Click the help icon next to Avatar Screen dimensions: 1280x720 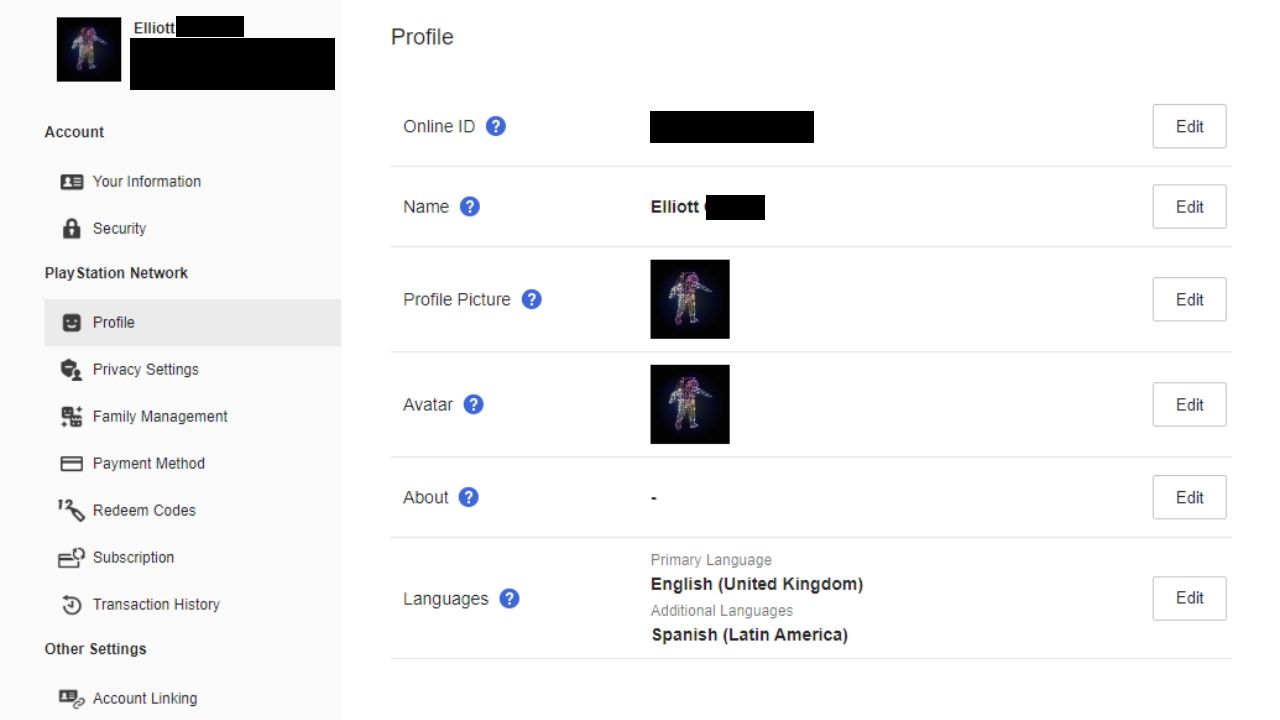coord(474,405)
